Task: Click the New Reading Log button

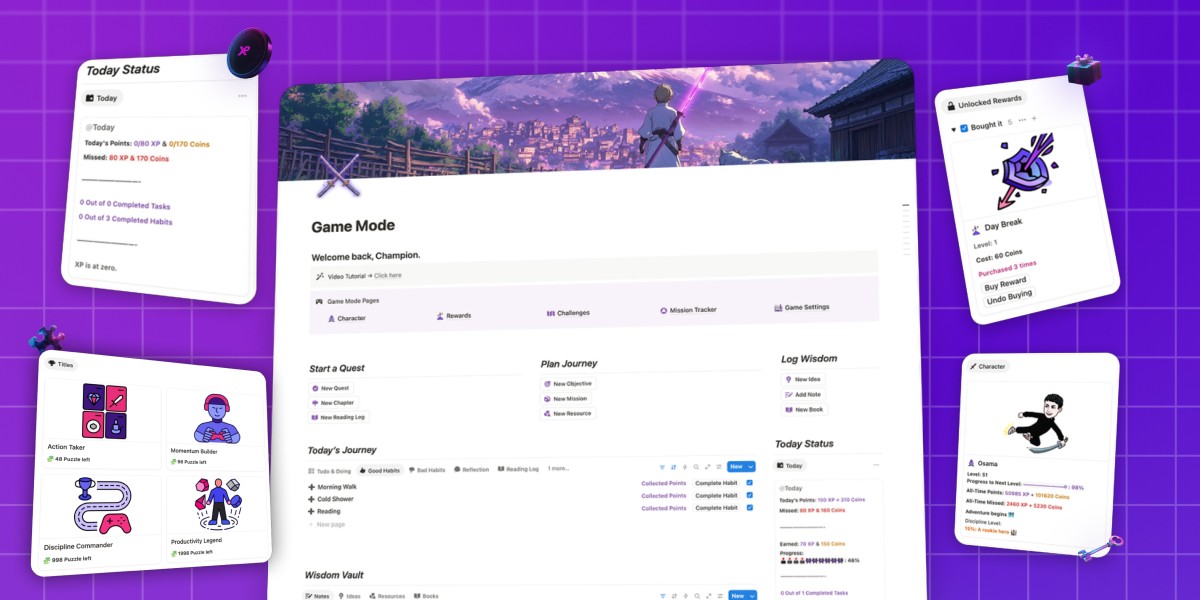Action: pyautogui.click(x=339, y=417)
